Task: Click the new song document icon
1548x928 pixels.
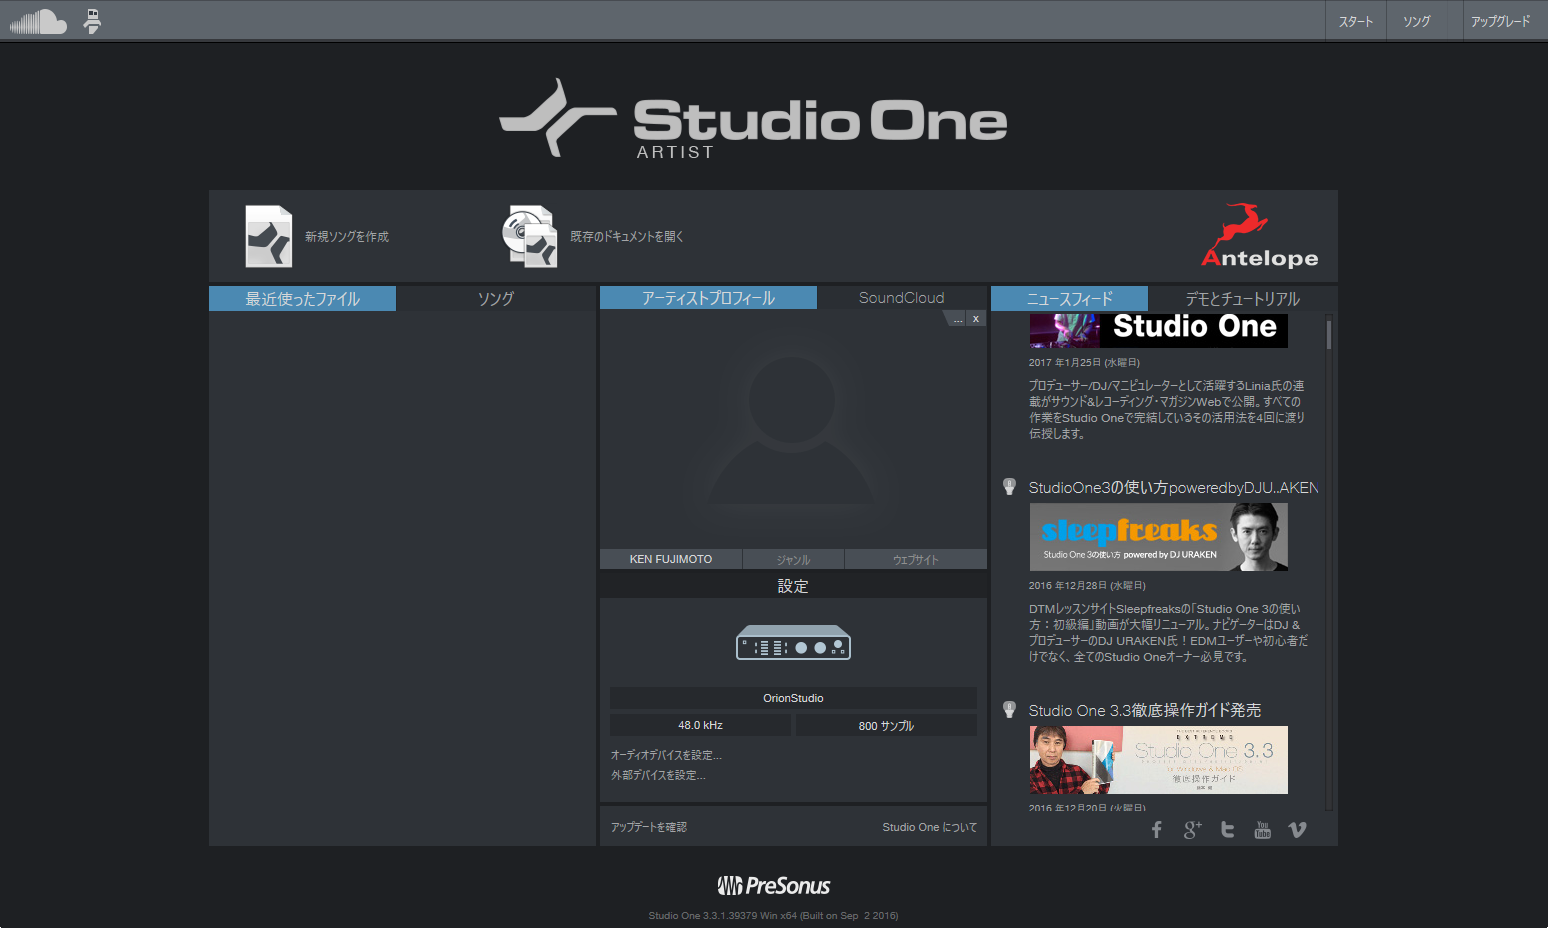Action: 269,236
